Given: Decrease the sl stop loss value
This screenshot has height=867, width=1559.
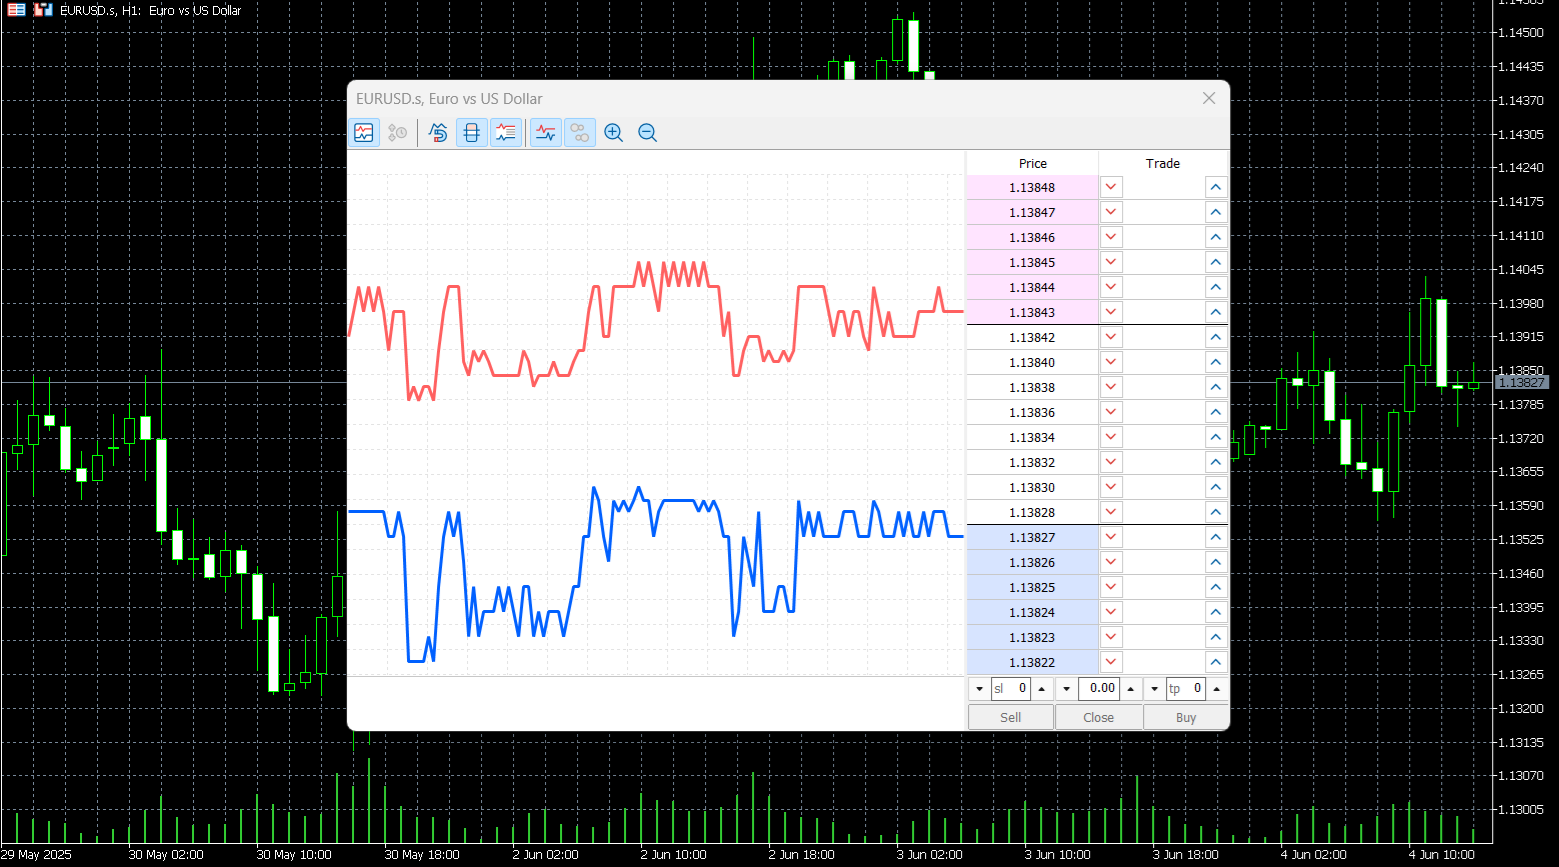Looking at the screenshot, I should click(979, 688).
